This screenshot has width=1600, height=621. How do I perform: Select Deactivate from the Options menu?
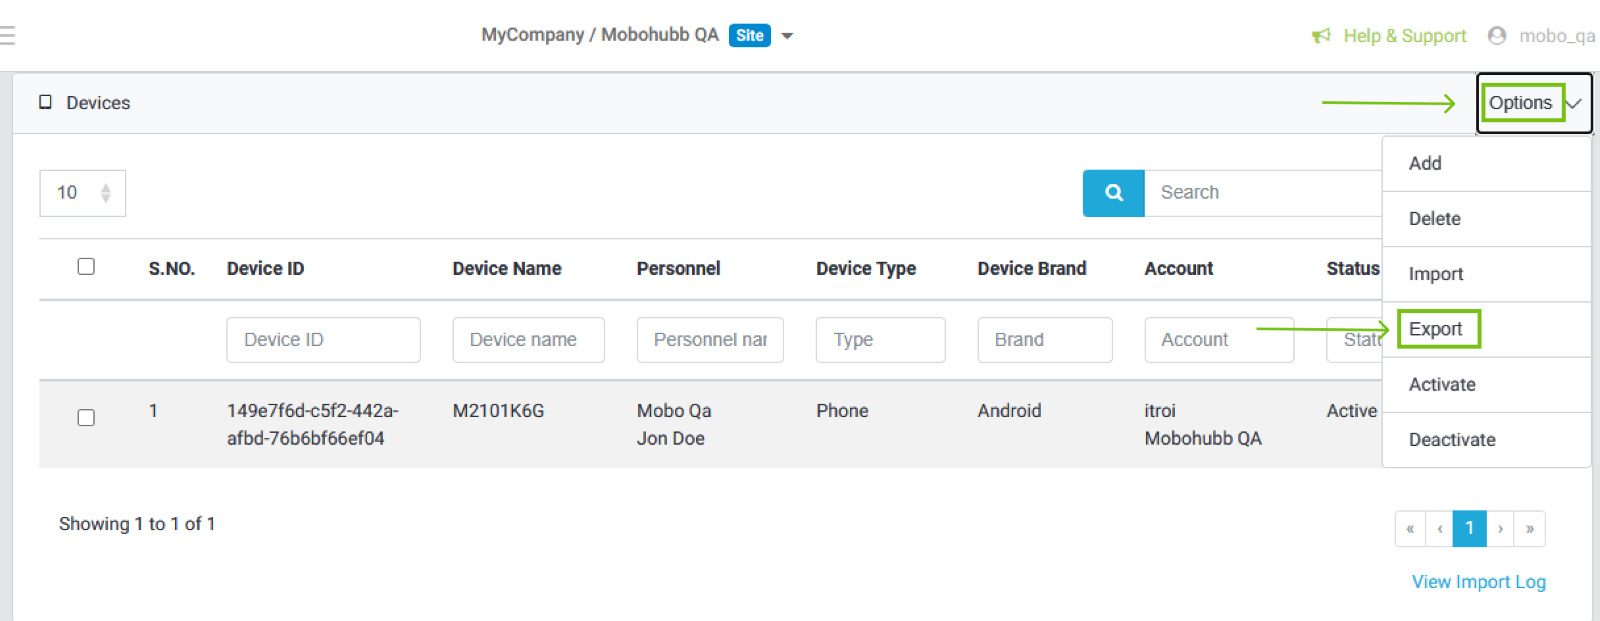(x=1451, y=440)
